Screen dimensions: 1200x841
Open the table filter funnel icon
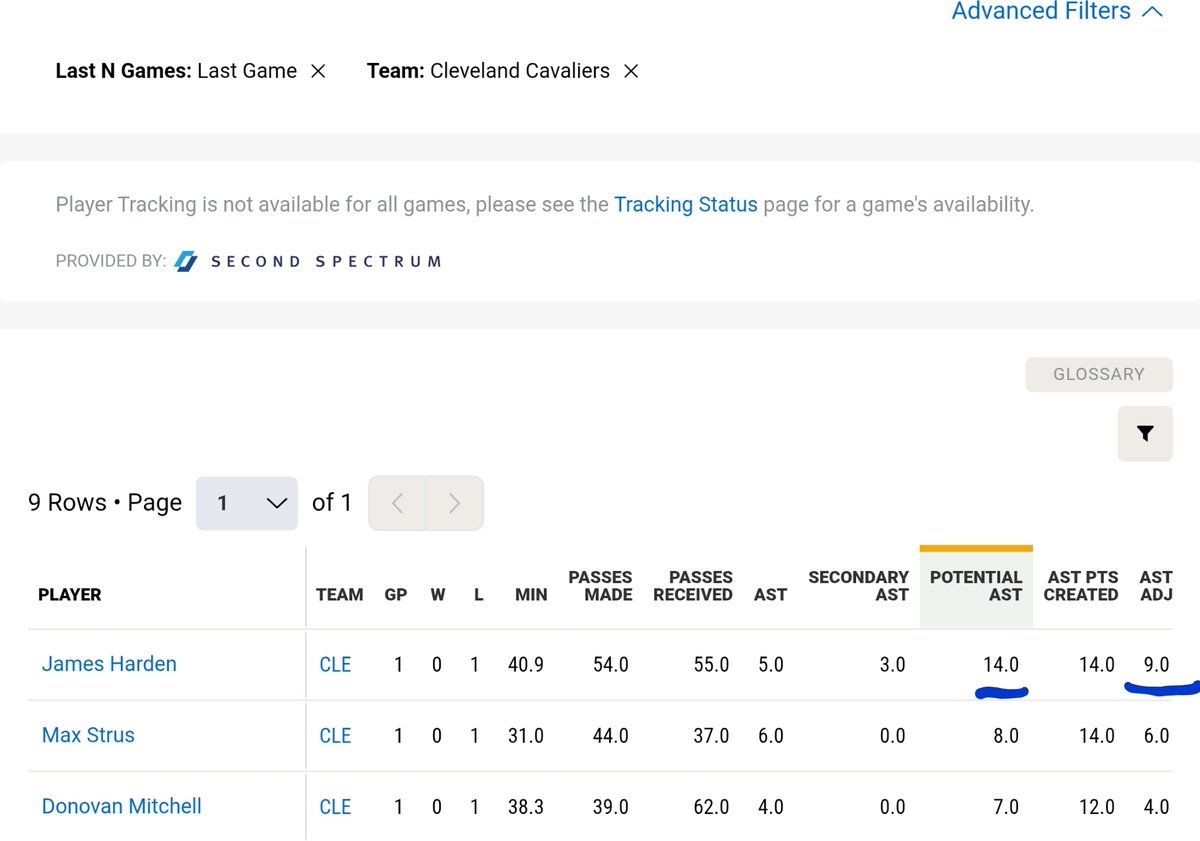[1146, 434]
